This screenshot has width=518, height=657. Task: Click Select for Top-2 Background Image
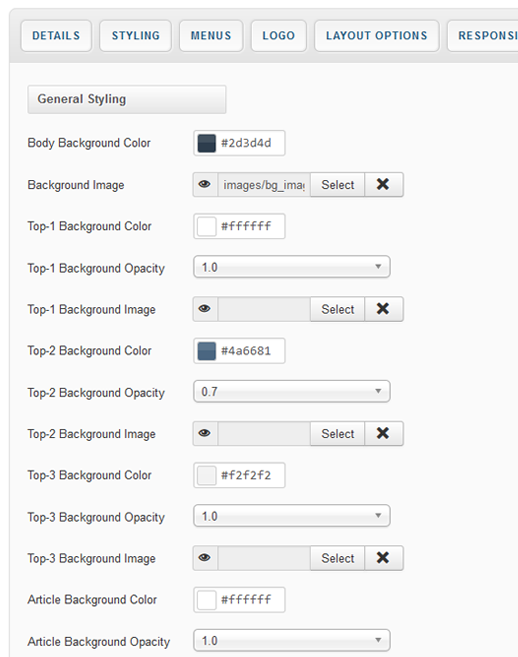(337, 433)
